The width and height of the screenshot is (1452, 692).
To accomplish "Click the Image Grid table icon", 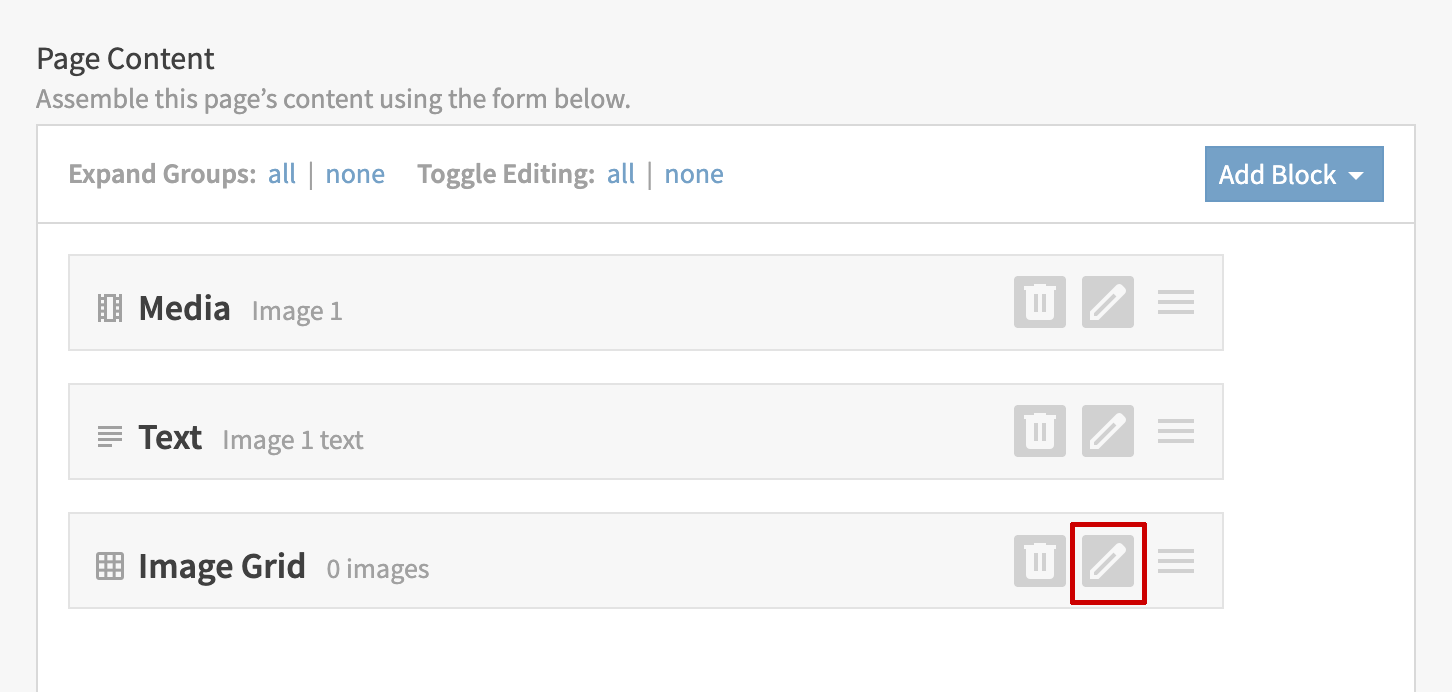I will (x=109, y=567).
